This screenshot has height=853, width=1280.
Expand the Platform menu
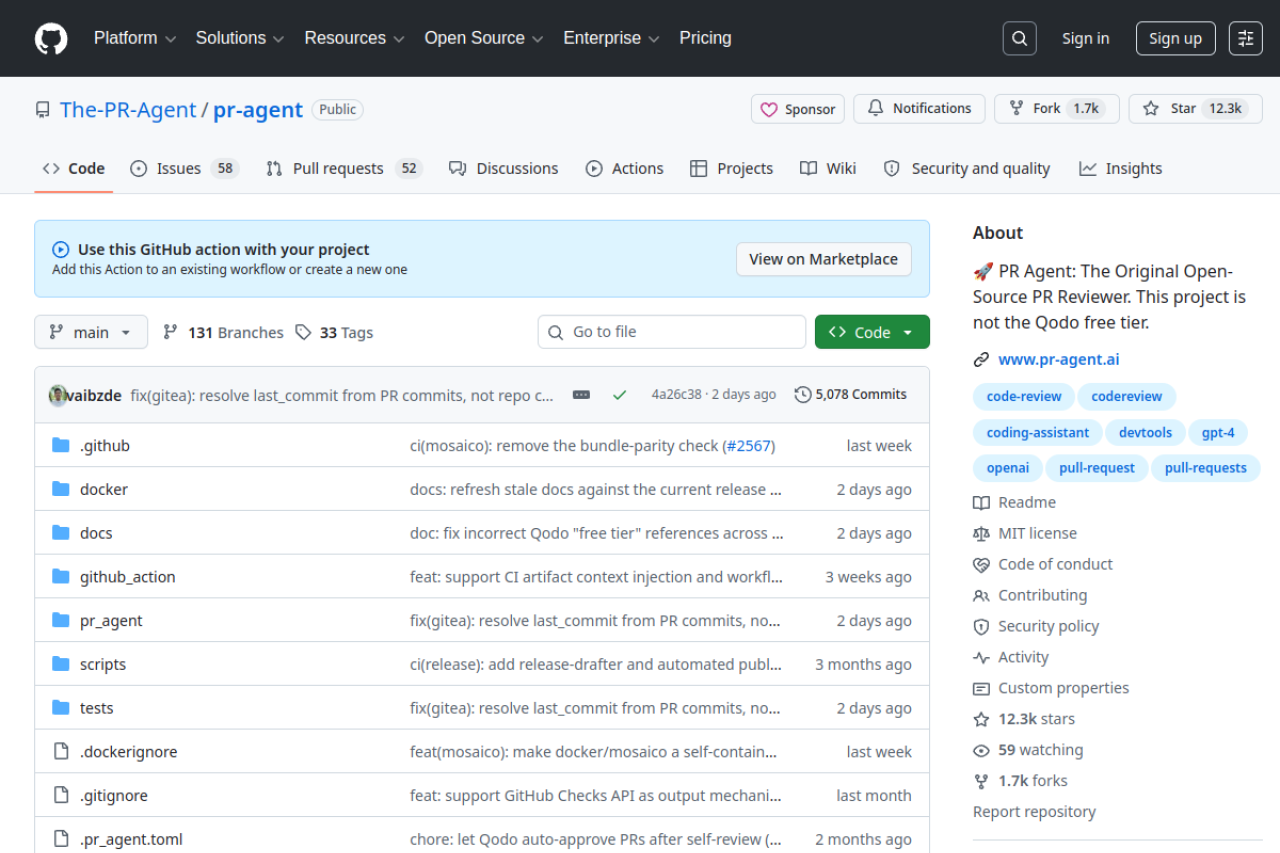click(135, 38)
